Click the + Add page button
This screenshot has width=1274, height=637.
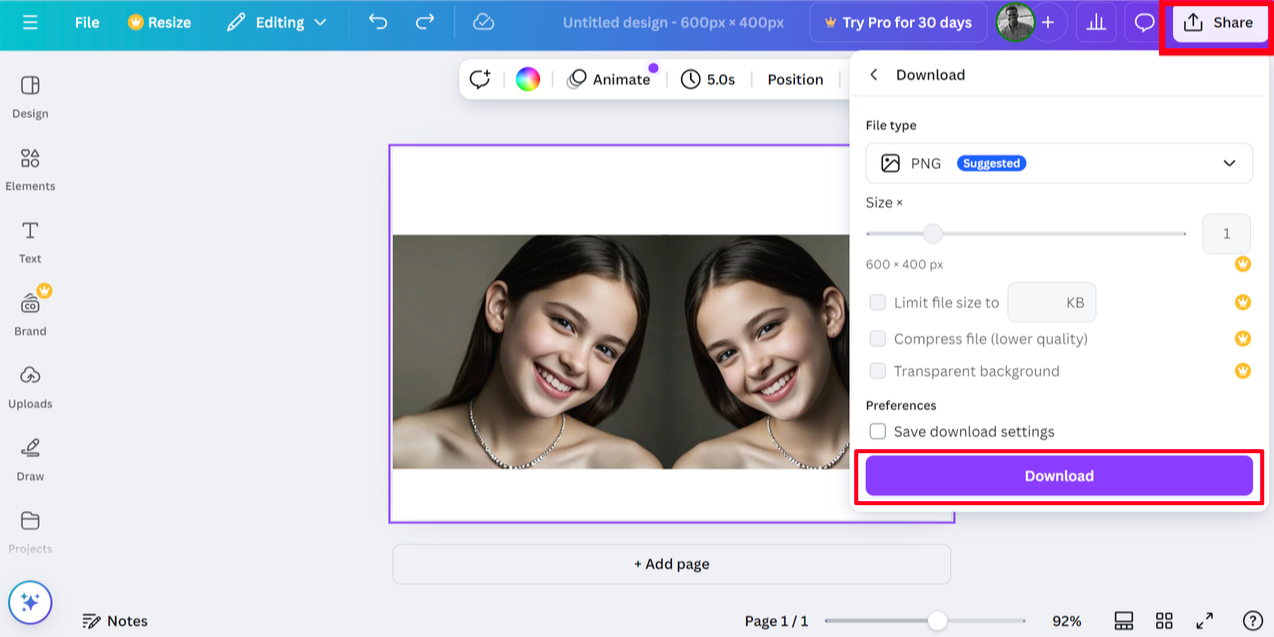[672, 564]
